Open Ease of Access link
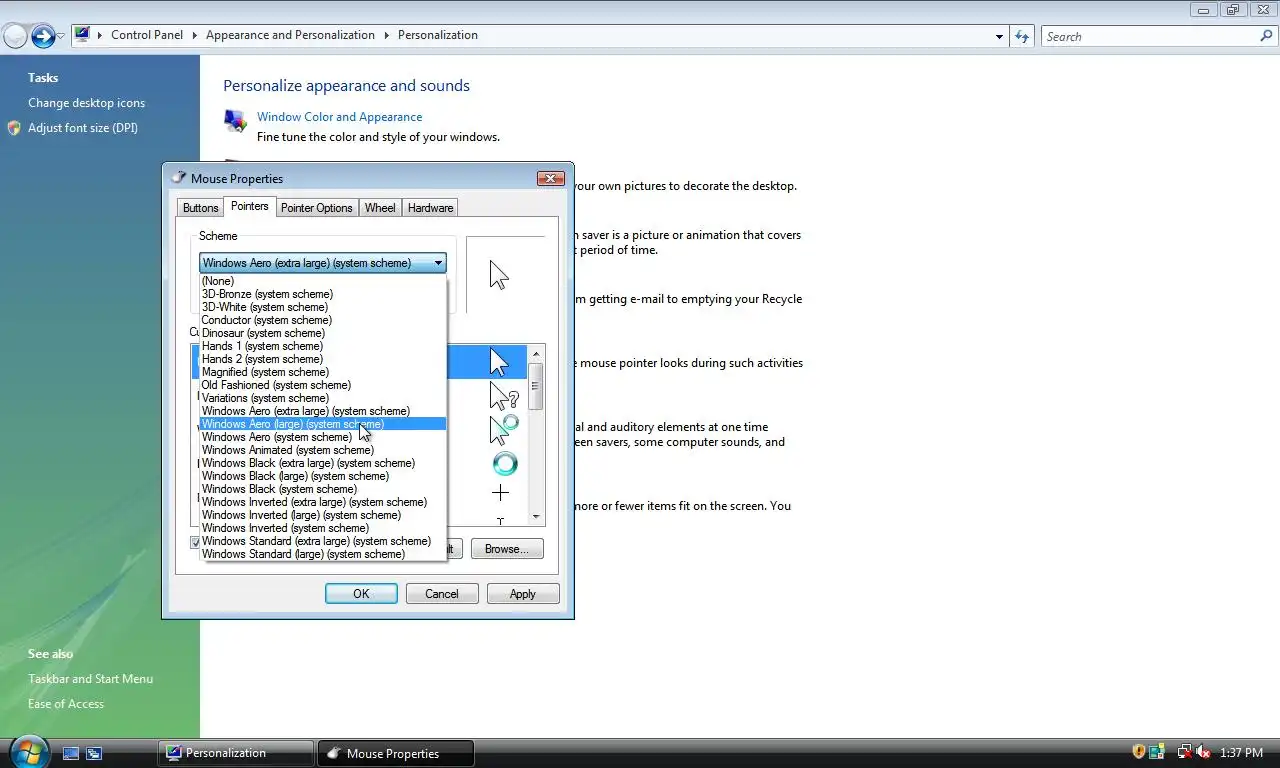Viewport: 1280px width, 768px height. click(66, 704)
